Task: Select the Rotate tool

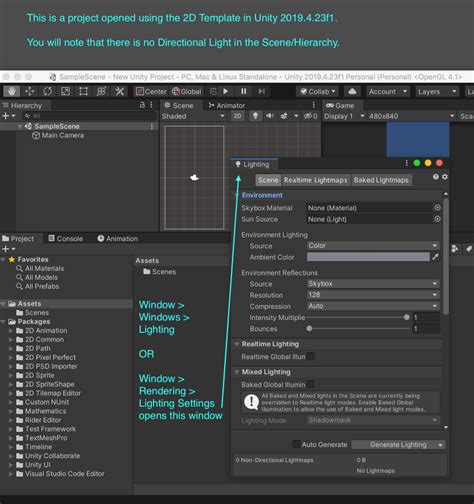Action: pyautogui.click(x=48, y=91)
